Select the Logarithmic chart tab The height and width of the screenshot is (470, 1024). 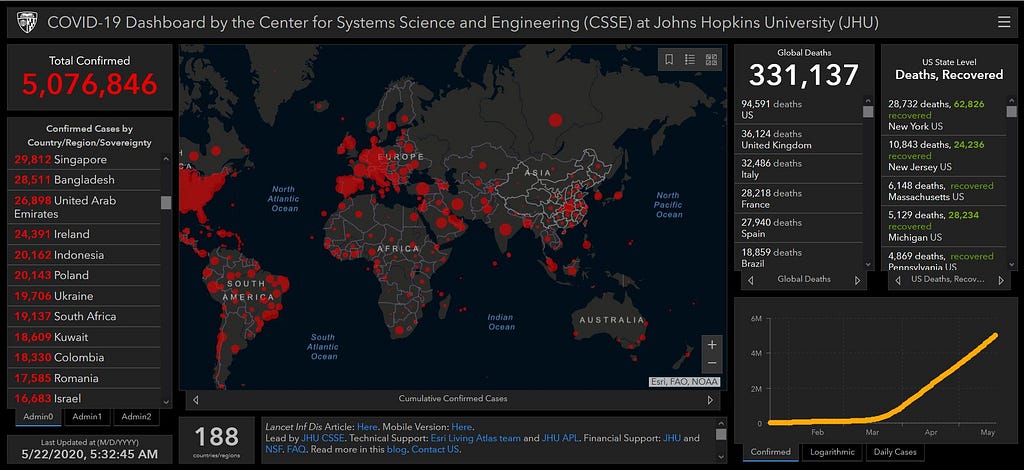click(831, 452)
